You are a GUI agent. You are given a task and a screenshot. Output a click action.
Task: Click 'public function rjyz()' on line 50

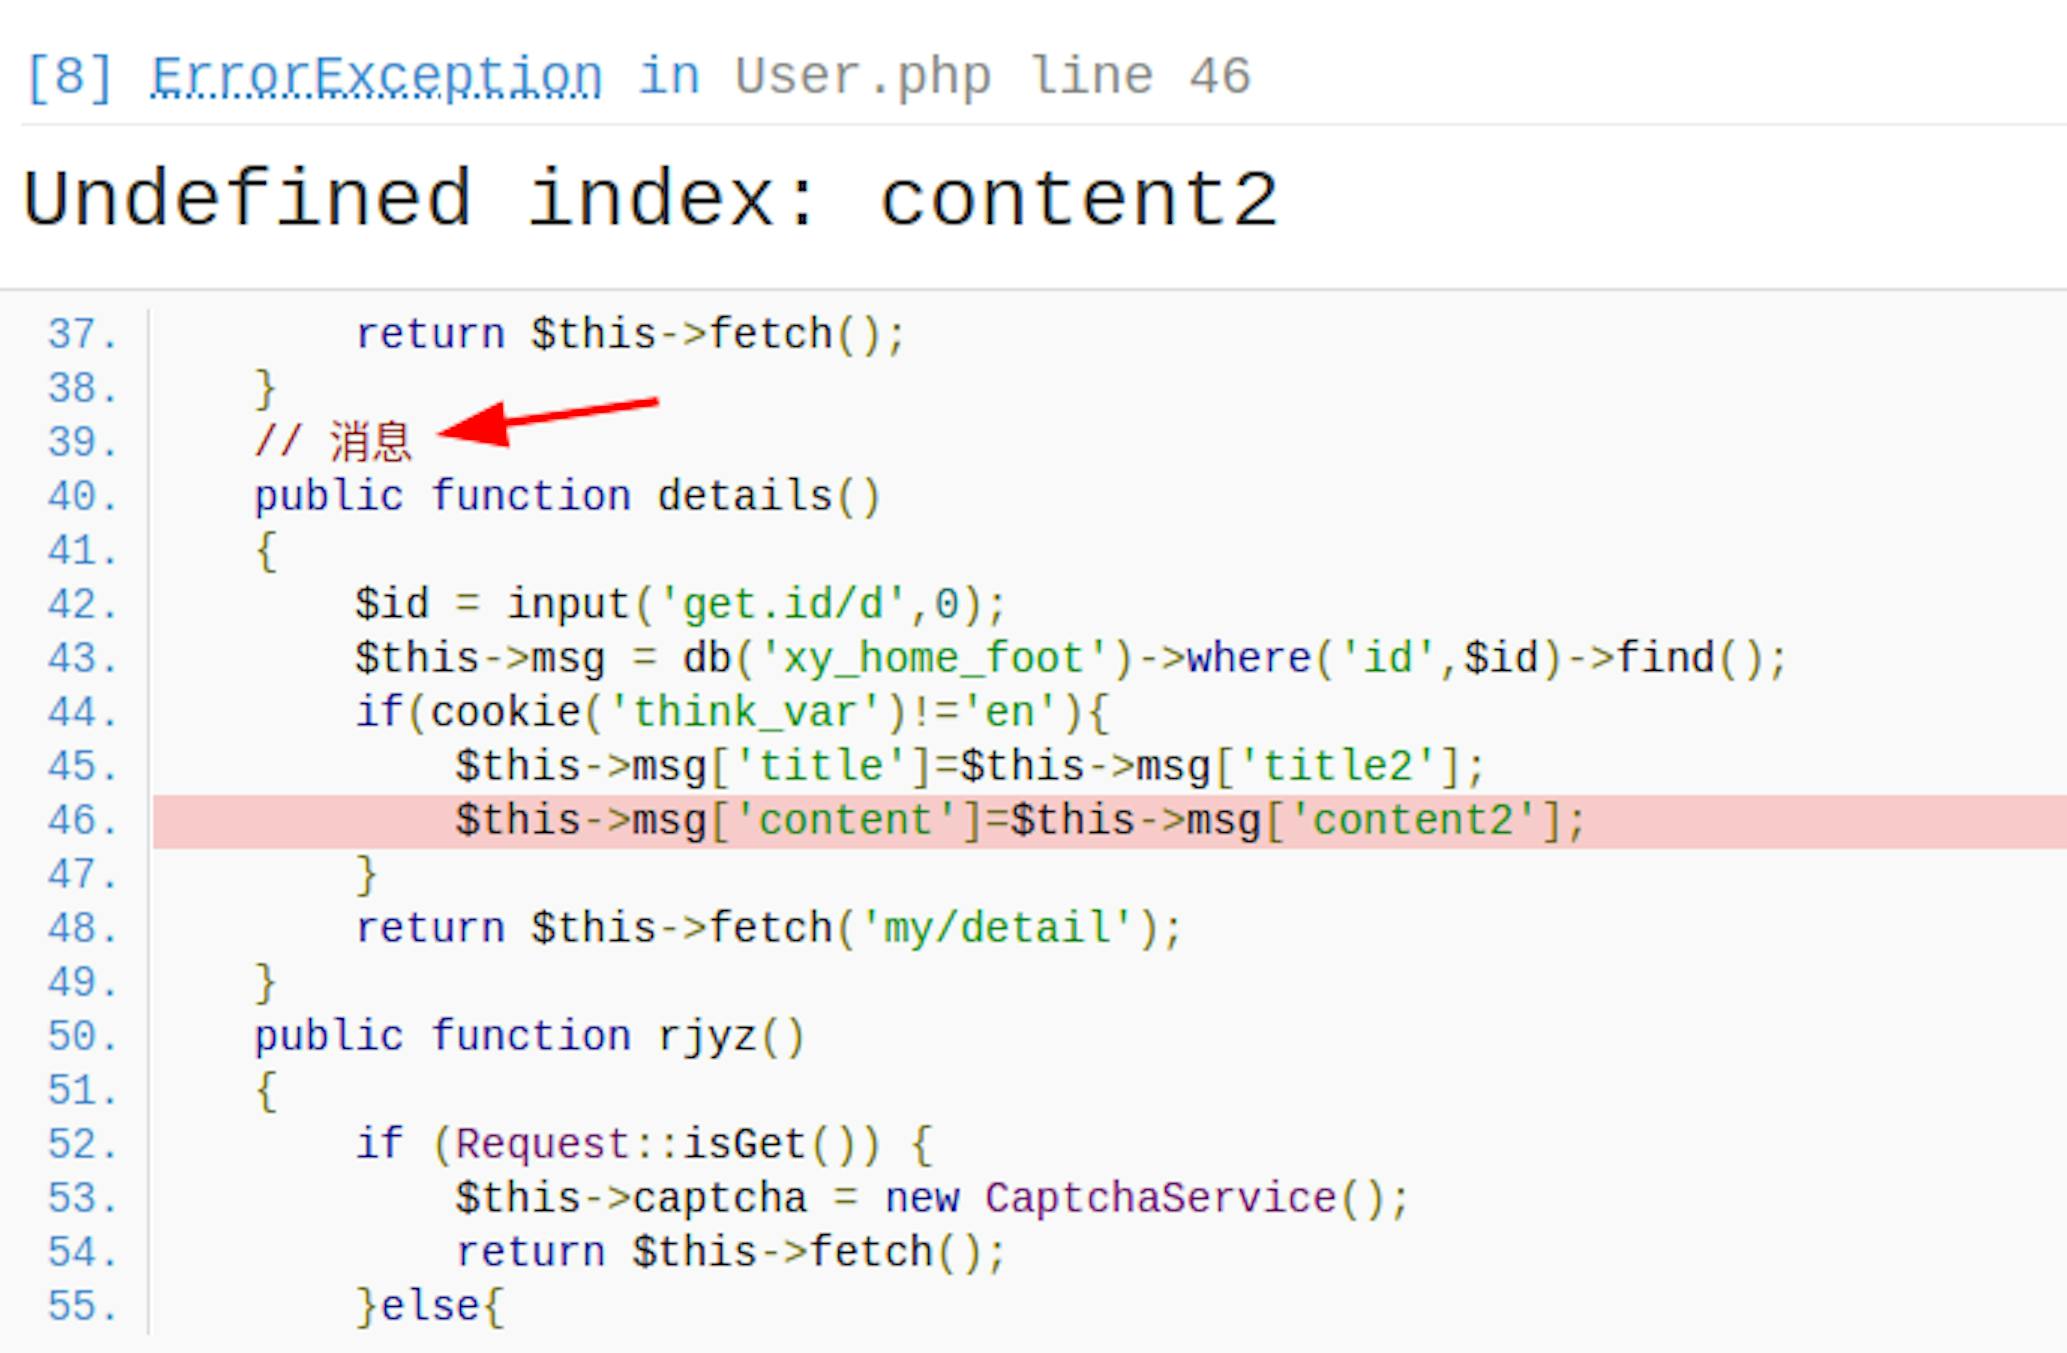(529, 1037)
